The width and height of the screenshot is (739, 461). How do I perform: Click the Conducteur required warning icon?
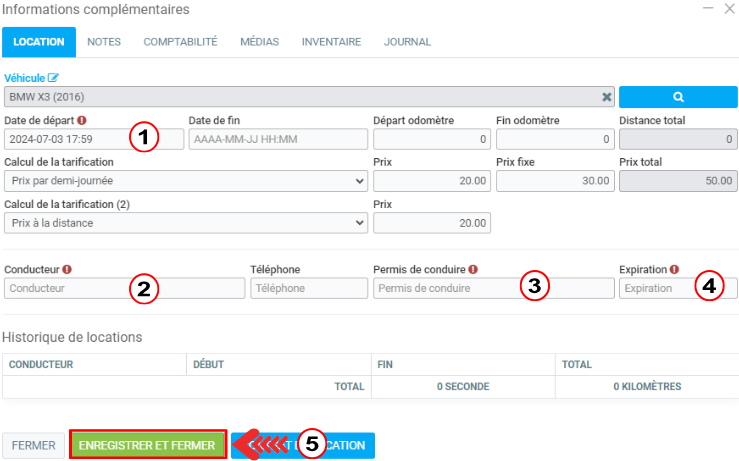click(67, 269)
